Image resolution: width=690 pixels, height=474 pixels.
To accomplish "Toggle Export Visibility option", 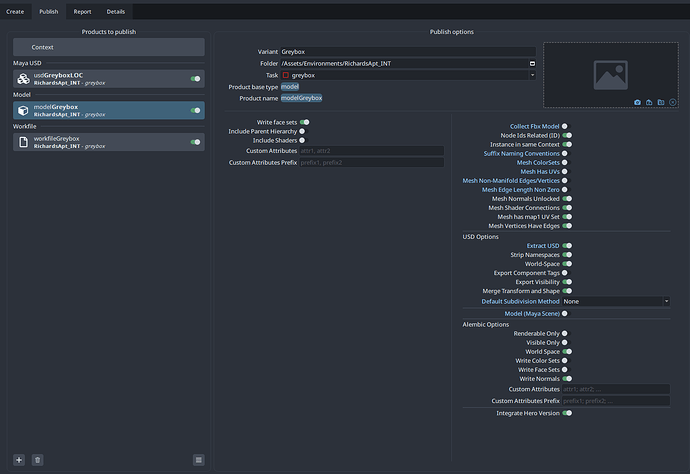I will (567, 282).
